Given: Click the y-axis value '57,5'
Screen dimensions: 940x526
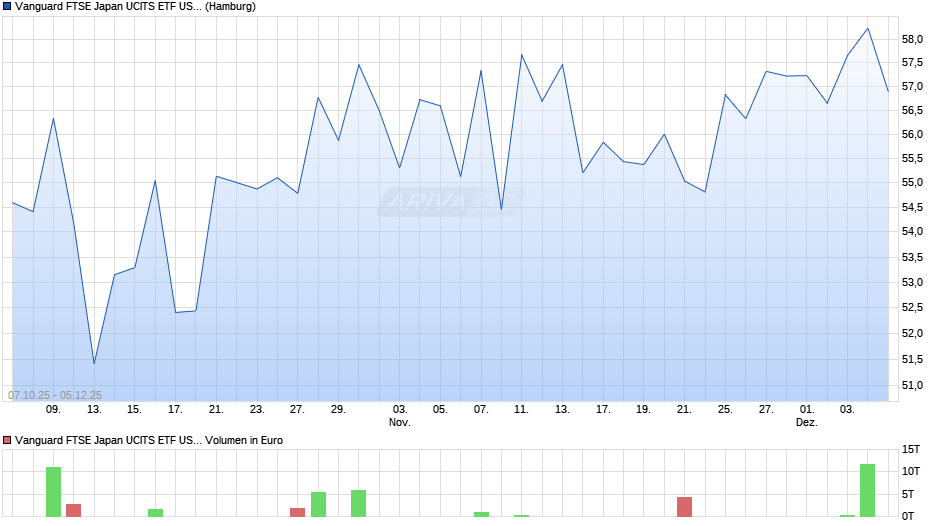Looking at the screenshot, I should click(x=912, y=63).
